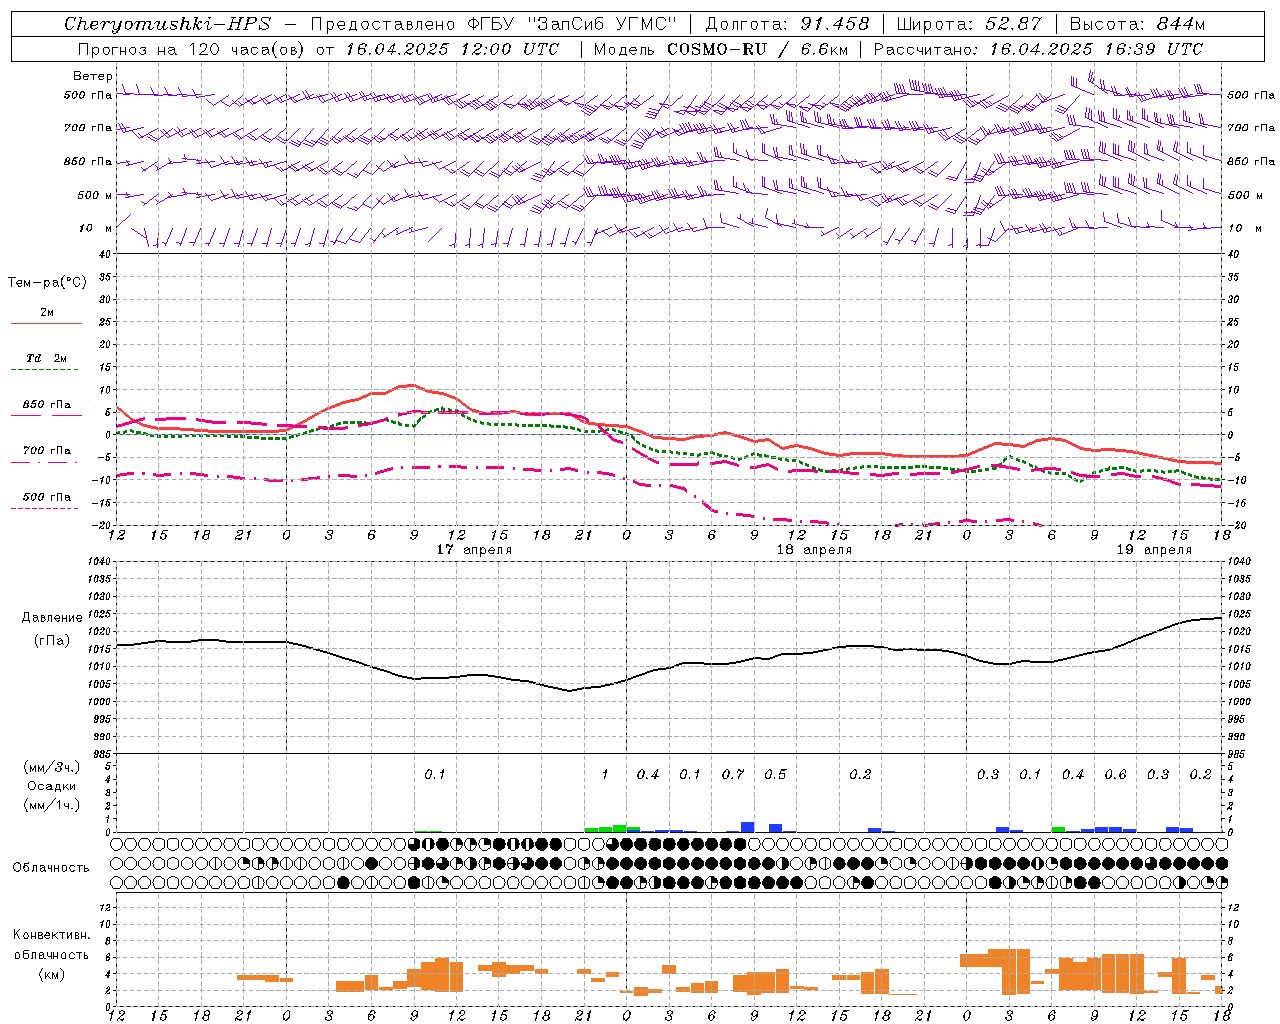Click the "(км)" unit under convective cloudiness
1280x1024 pixels.
(51, 974)
